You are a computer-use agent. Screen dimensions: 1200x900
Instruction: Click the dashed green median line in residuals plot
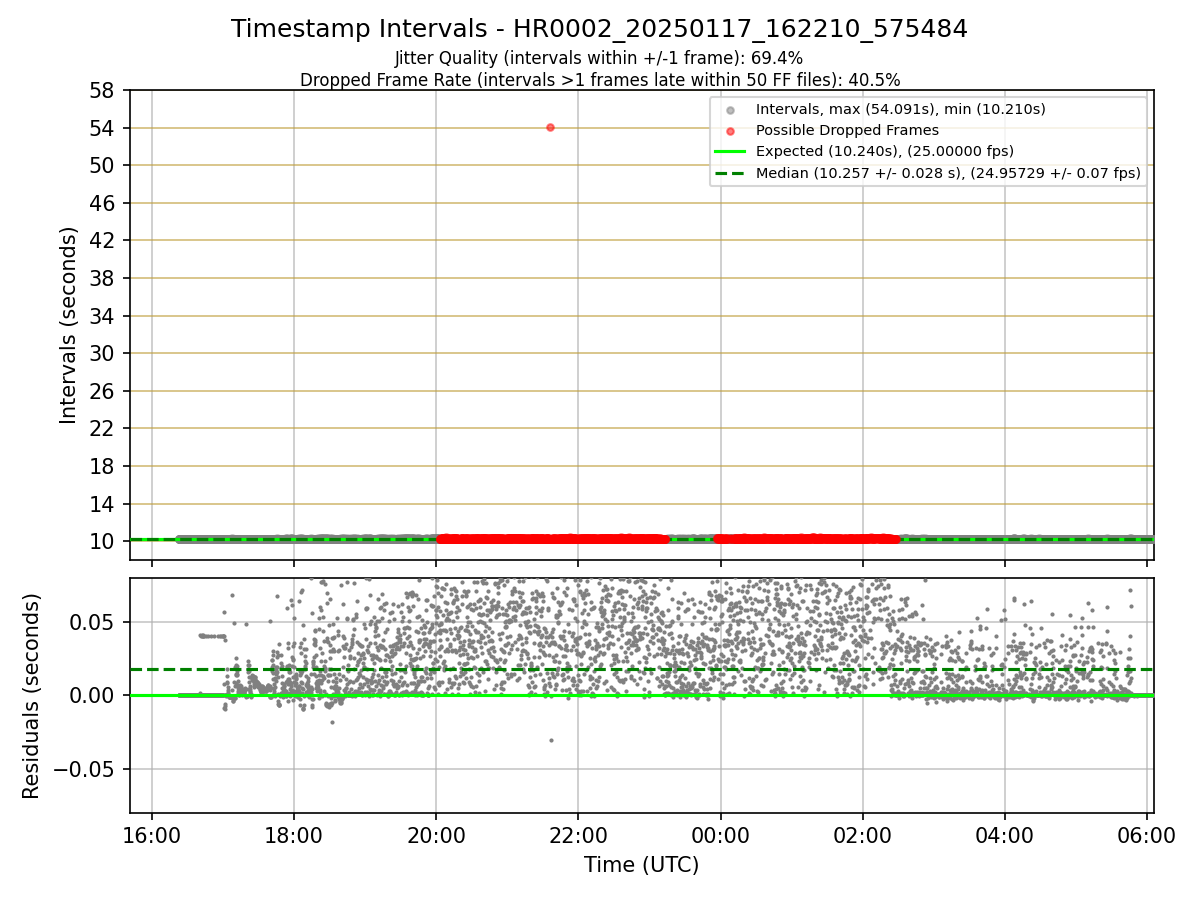pyautogui.click(x=641, y=669)
